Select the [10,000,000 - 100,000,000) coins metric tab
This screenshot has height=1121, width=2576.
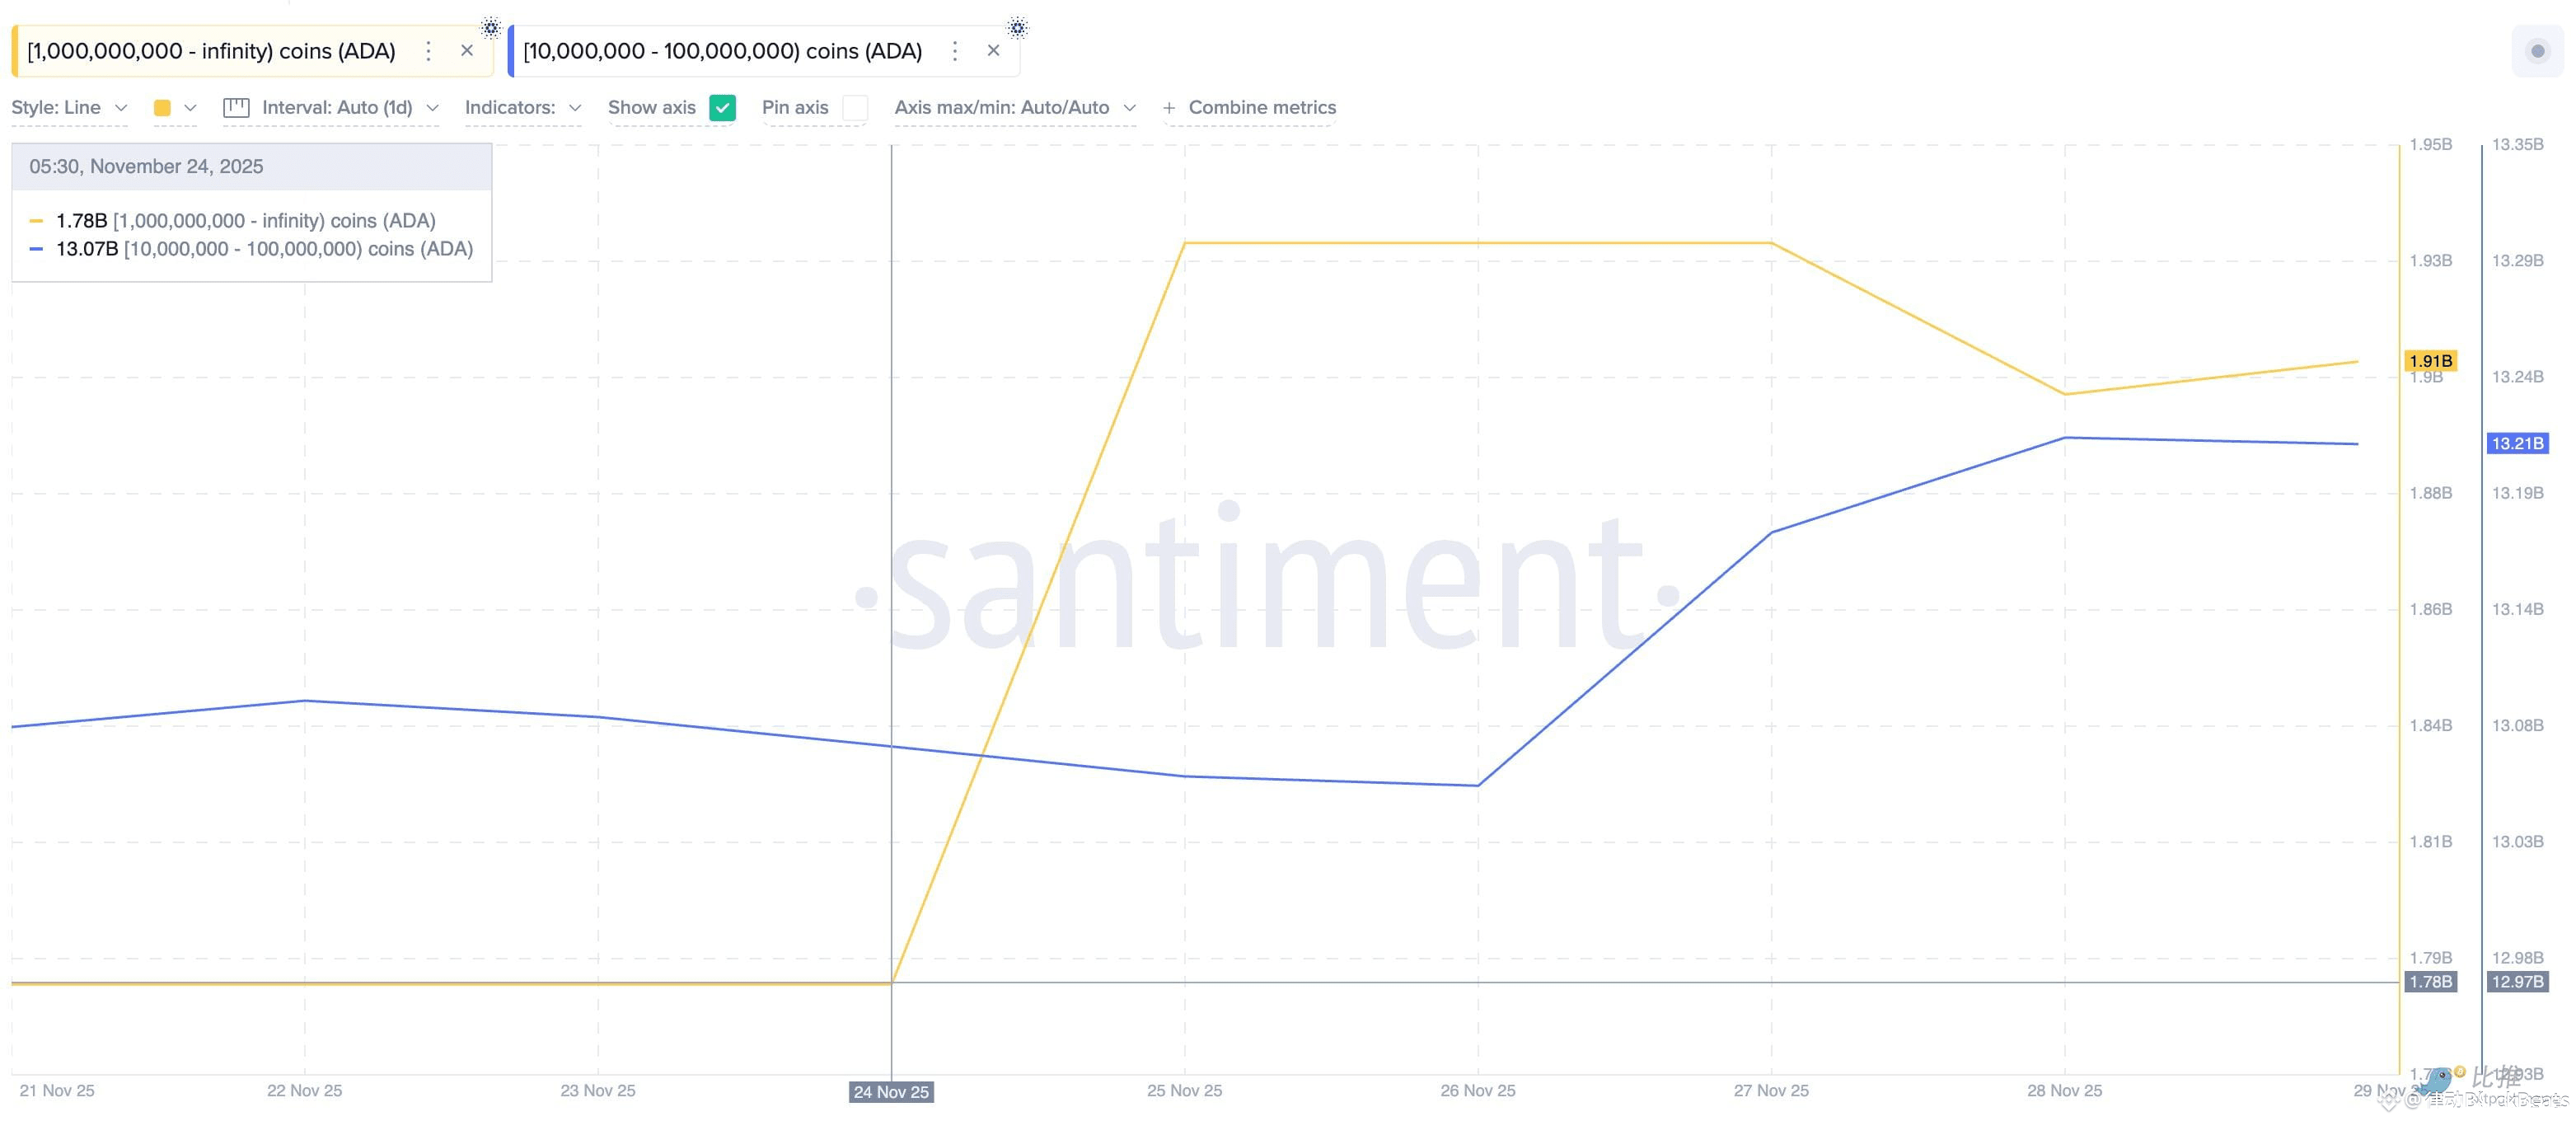[722, 51]
